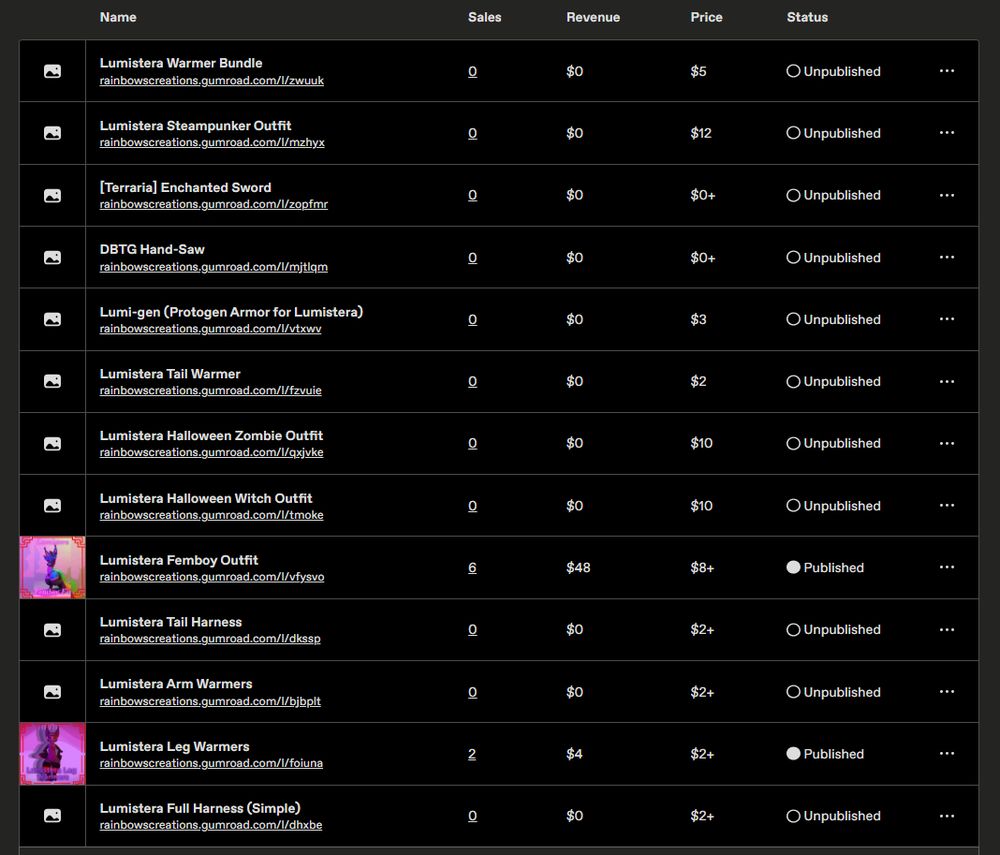This screenshot has width=1000, height=855.
Task: Click placeholder image icon for Halloween Witch Outfit
Action: click(x=52, y=506)
